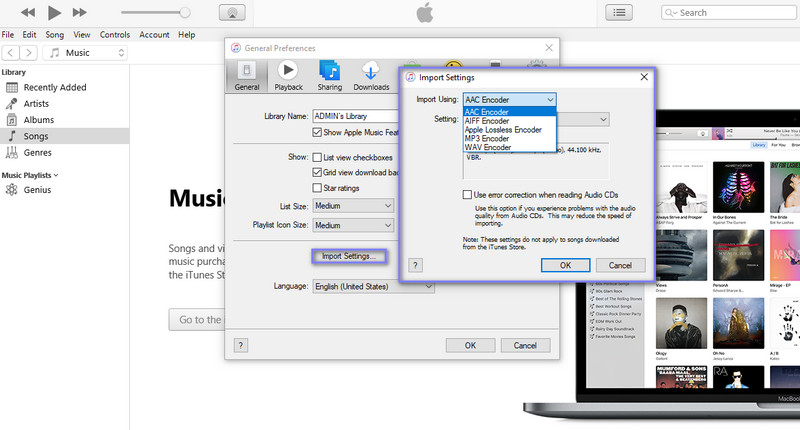Open the Playlist Icon Size dropdown
The image size is (800, 430).
tap(353, 225)
